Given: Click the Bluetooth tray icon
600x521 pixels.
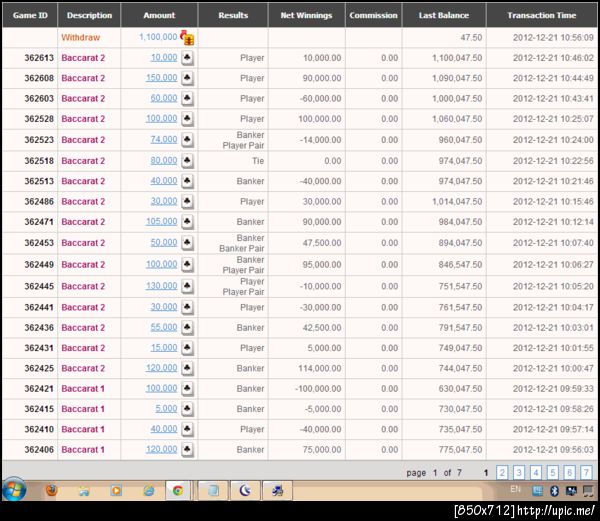Looking at the screenshot, I should click(554, 490).
